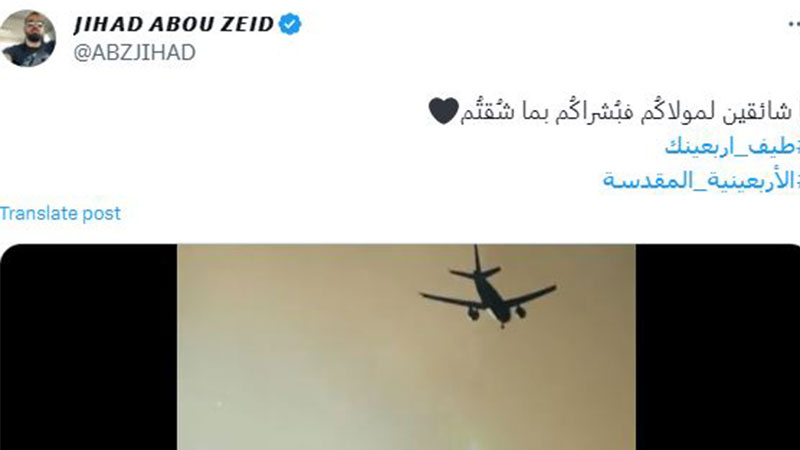
Task: Click the video's left black letterbox bar
Action: (89, 347)
